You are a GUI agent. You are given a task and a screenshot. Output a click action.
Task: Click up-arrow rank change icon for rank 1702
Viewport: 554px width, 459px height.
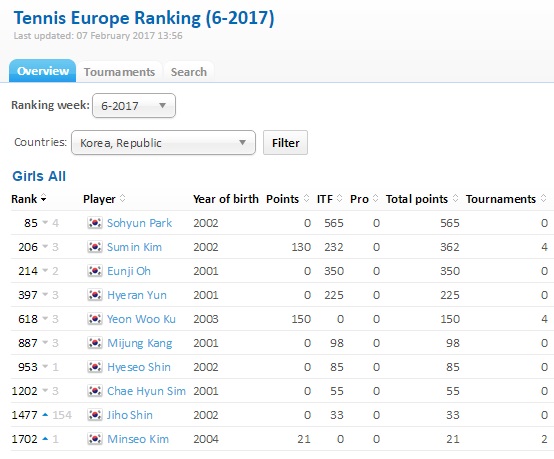[45, 439]
